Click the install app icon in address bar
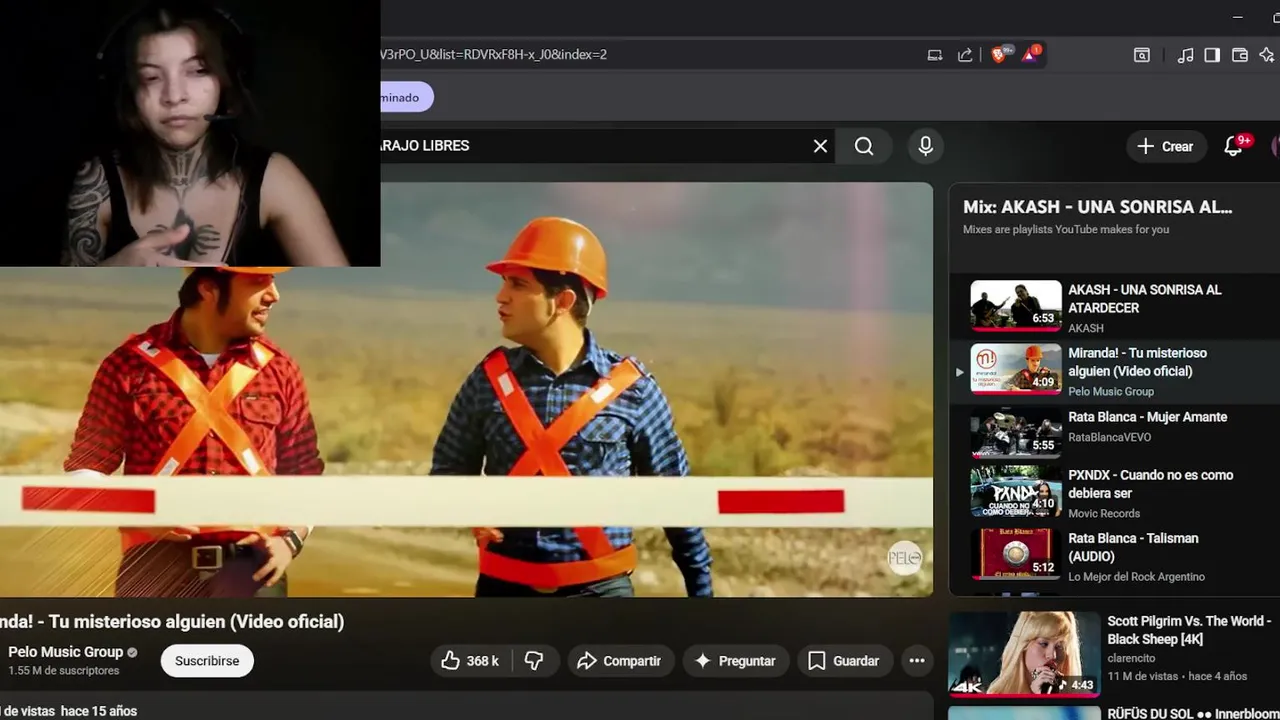This screenshot has width=1280, height=720. [935, 55]
